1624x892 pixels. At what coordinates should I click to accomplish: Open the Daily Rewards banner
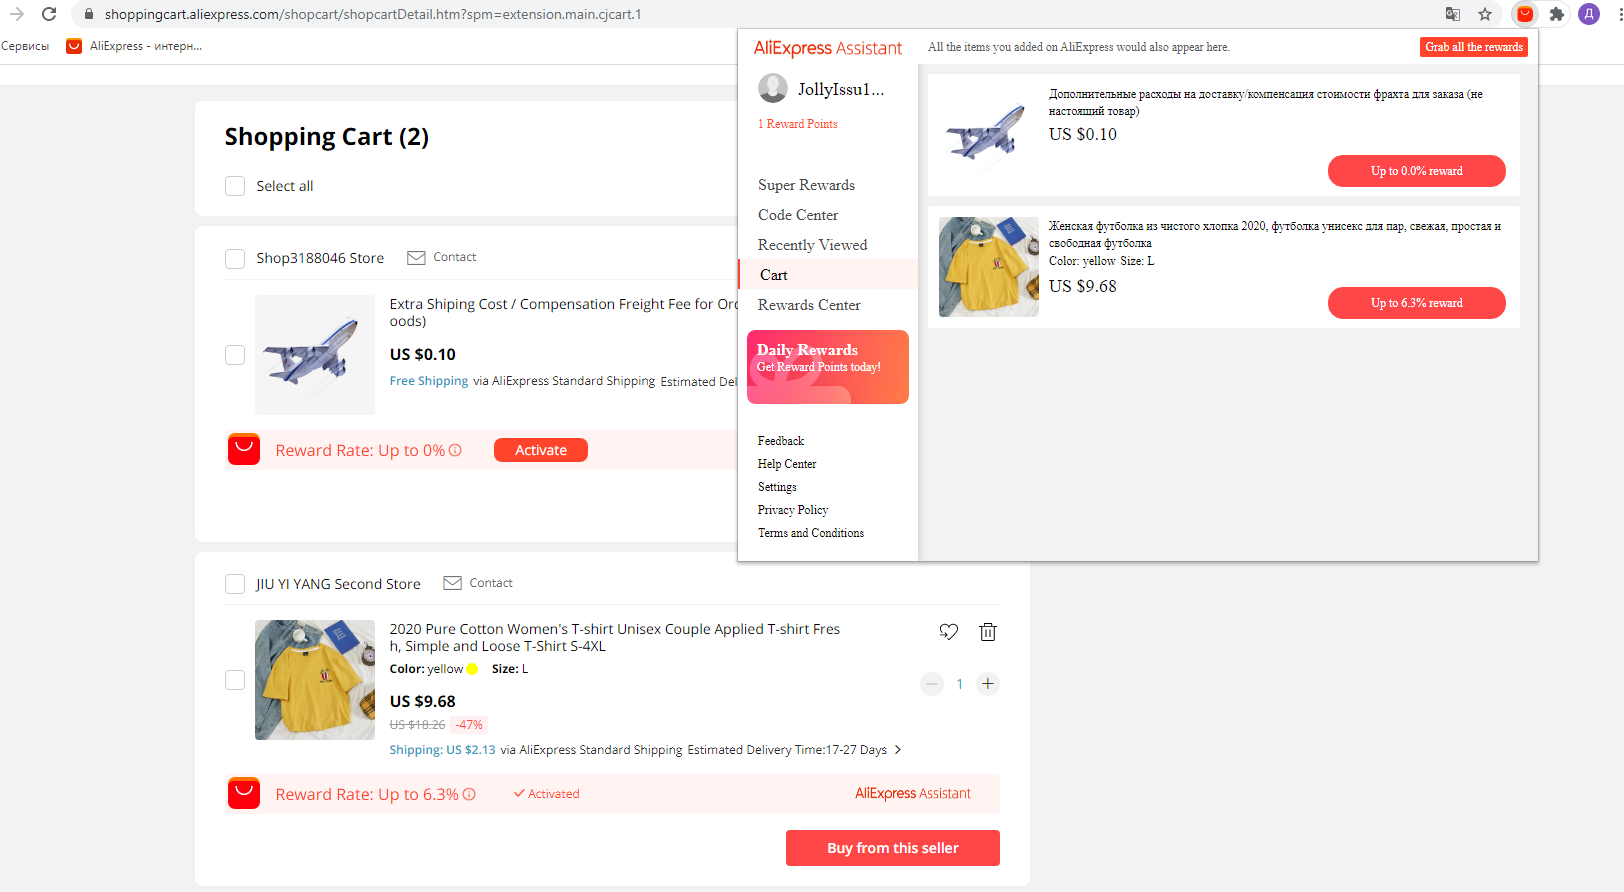pyautogui.click(x=828, y=367)
